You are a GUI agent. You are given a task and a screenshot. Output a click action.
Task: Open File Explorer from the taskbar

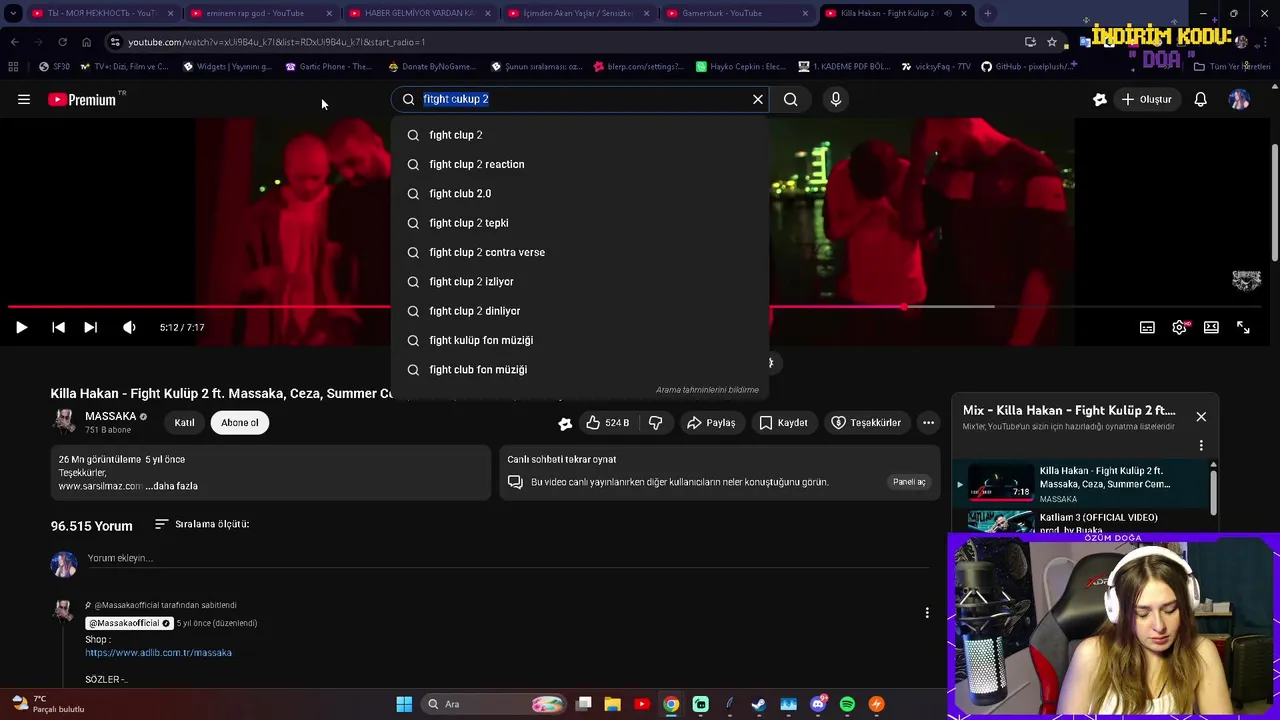point(613,704)
